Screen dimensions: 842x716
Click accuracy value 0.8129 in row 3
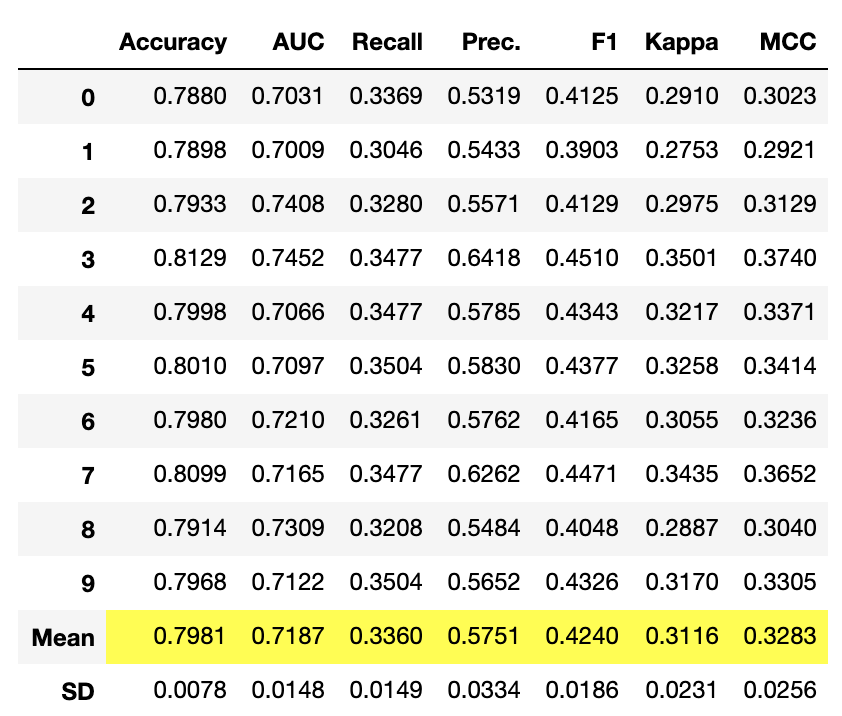(x=190, y=258)
